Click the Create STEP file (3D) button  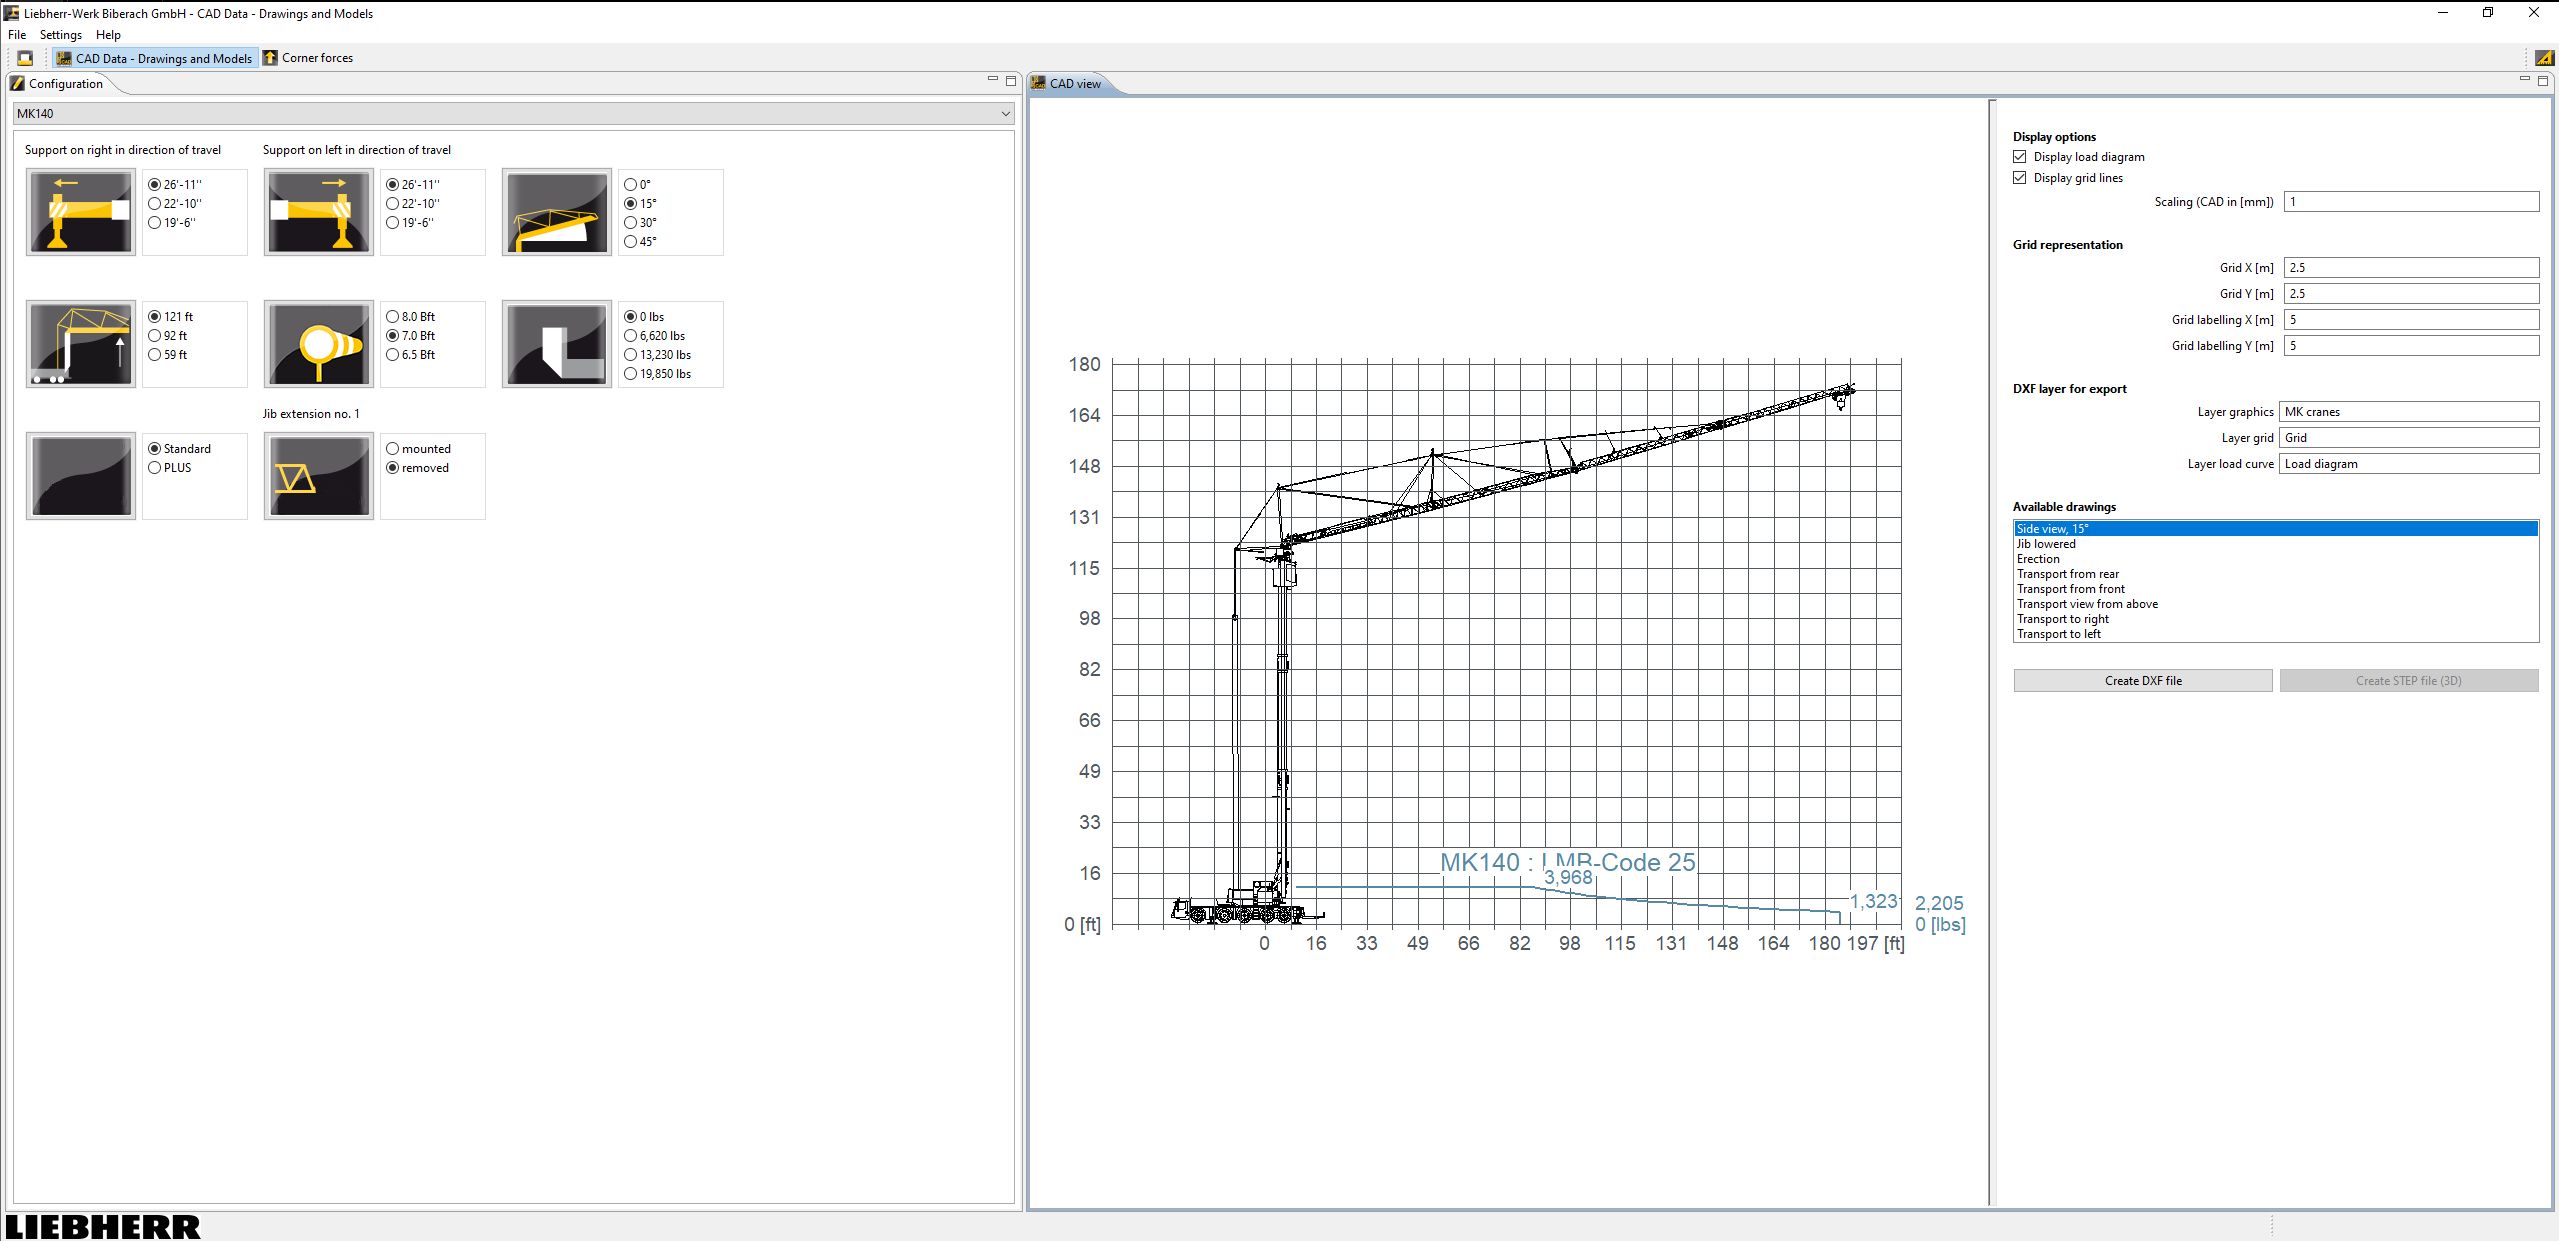point(2408,680)
